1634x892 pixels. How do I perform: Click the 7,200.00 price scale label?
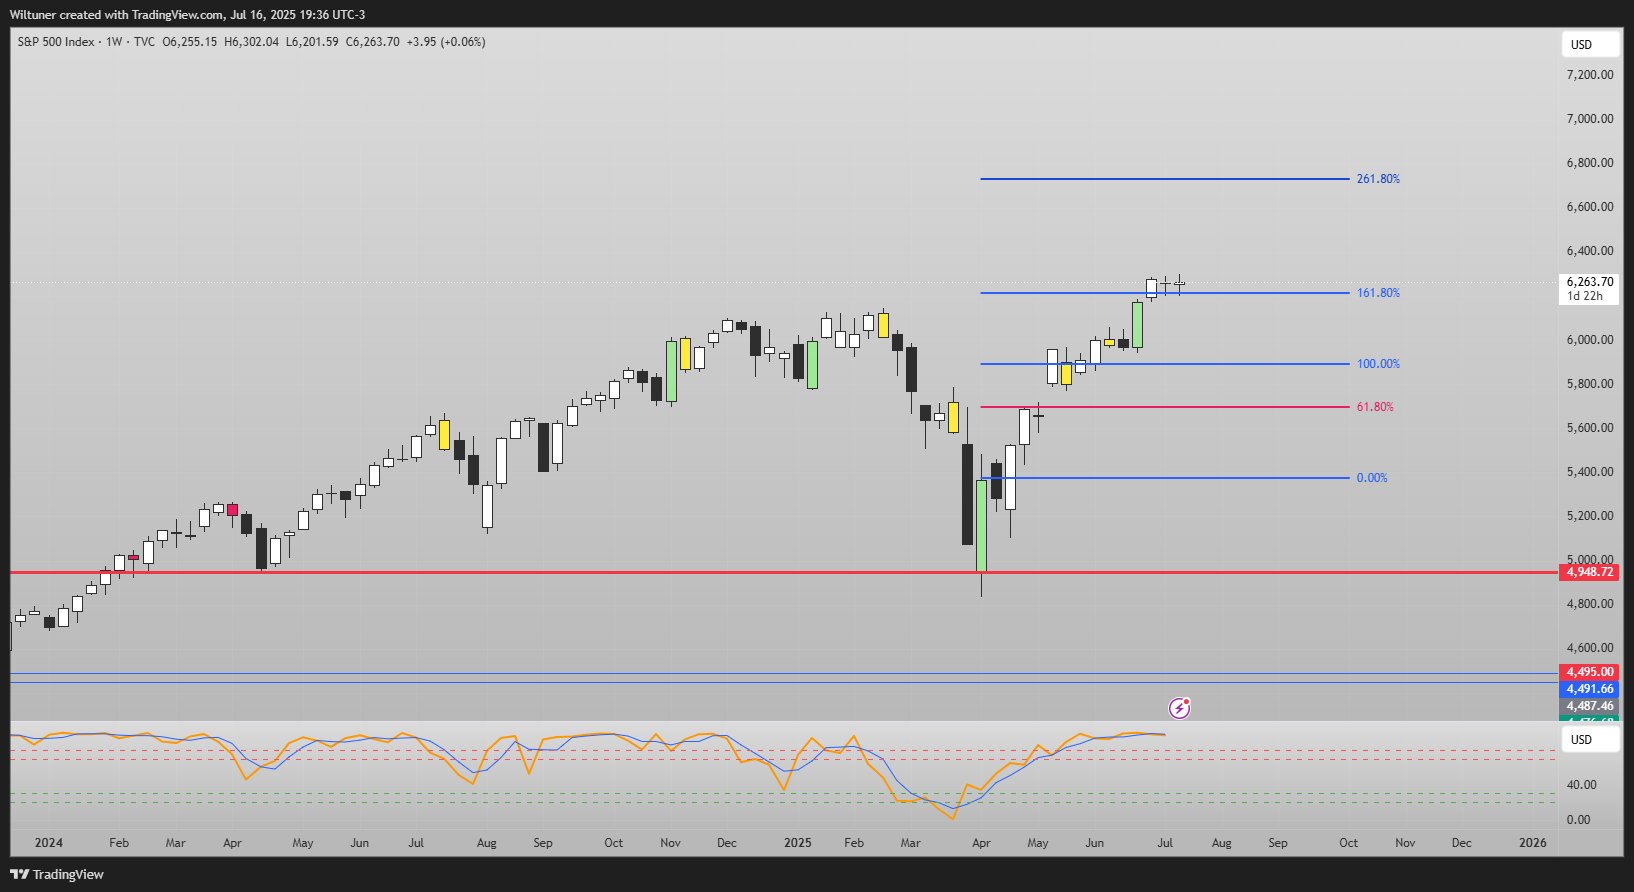[x=1590, y=75]
